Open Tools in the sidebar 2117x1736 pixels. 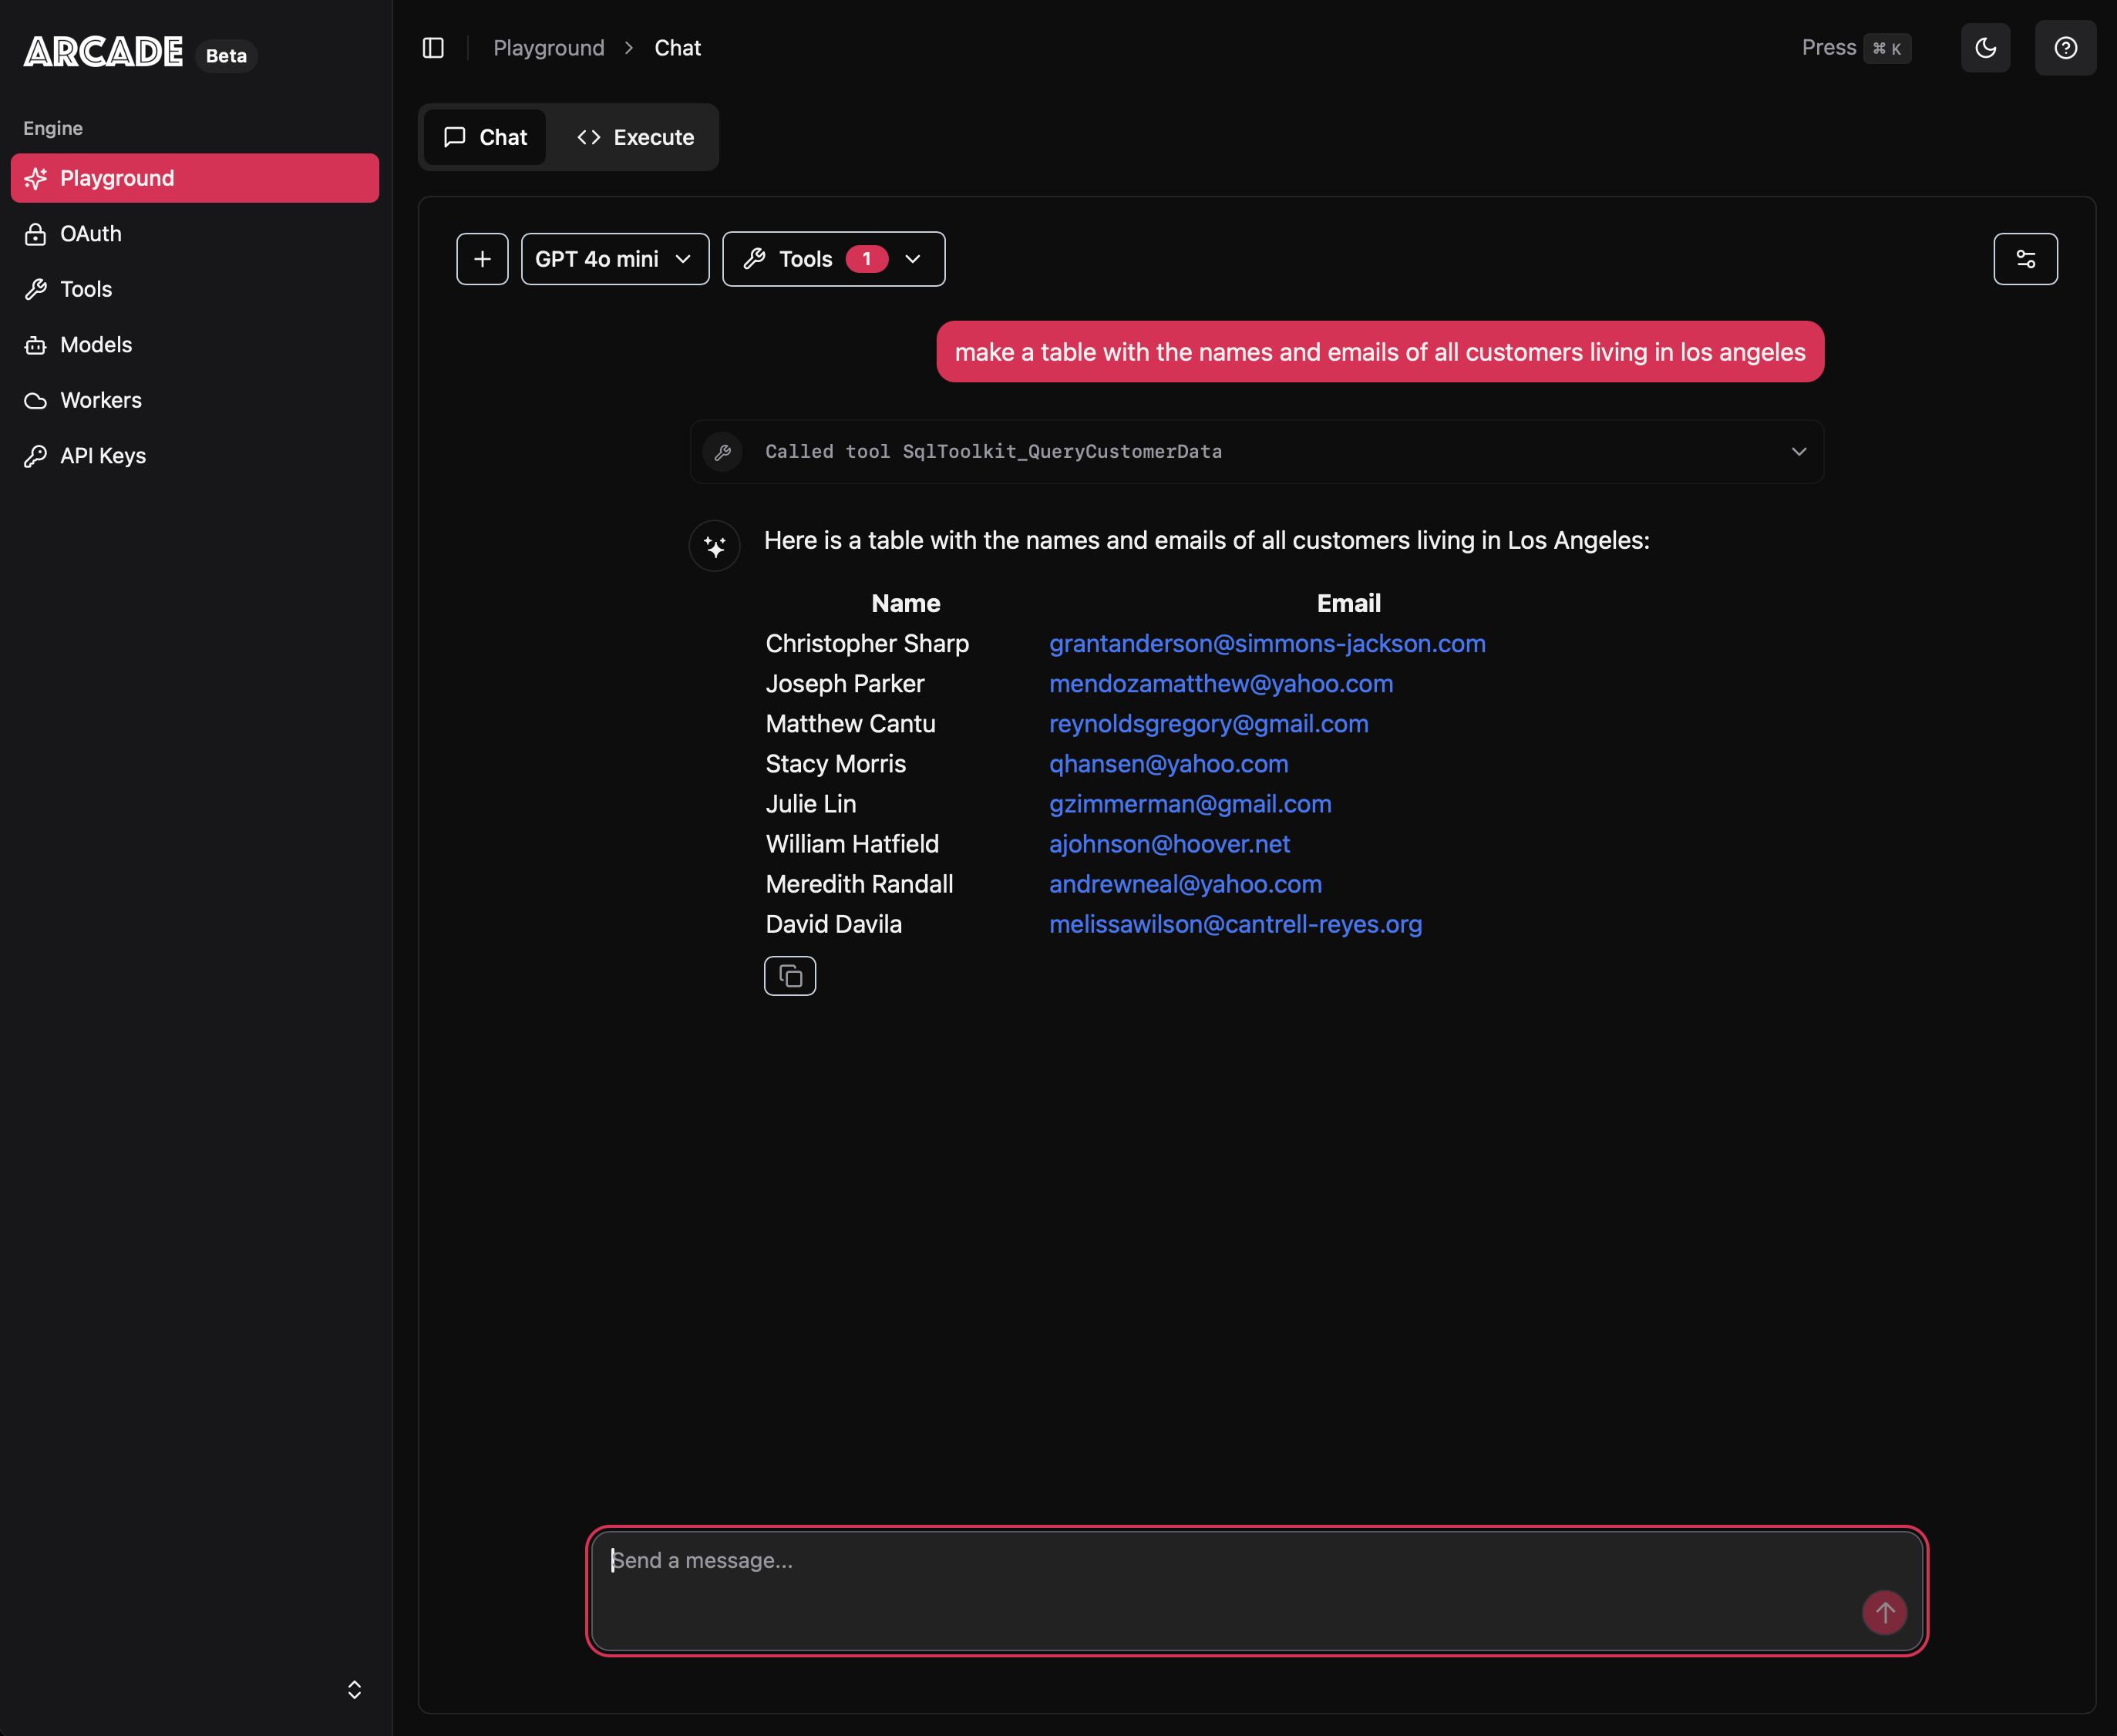click(195, 289)
